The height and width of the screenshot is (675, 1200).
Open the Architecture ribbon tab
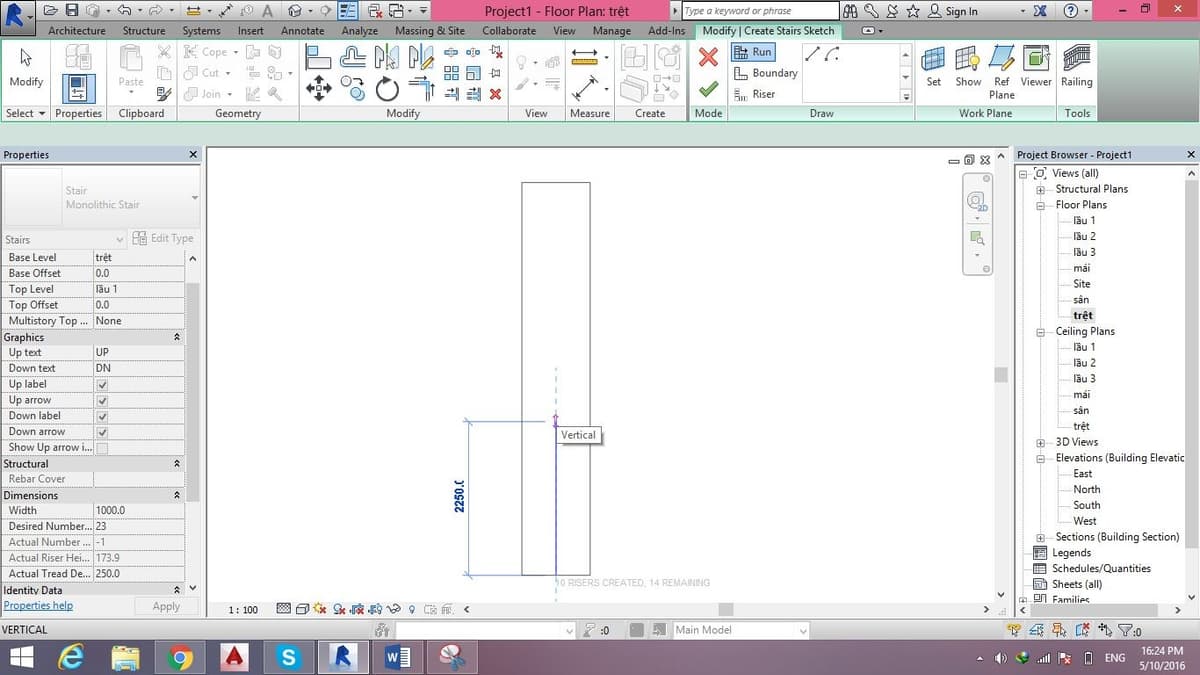(x=77, y=31)
